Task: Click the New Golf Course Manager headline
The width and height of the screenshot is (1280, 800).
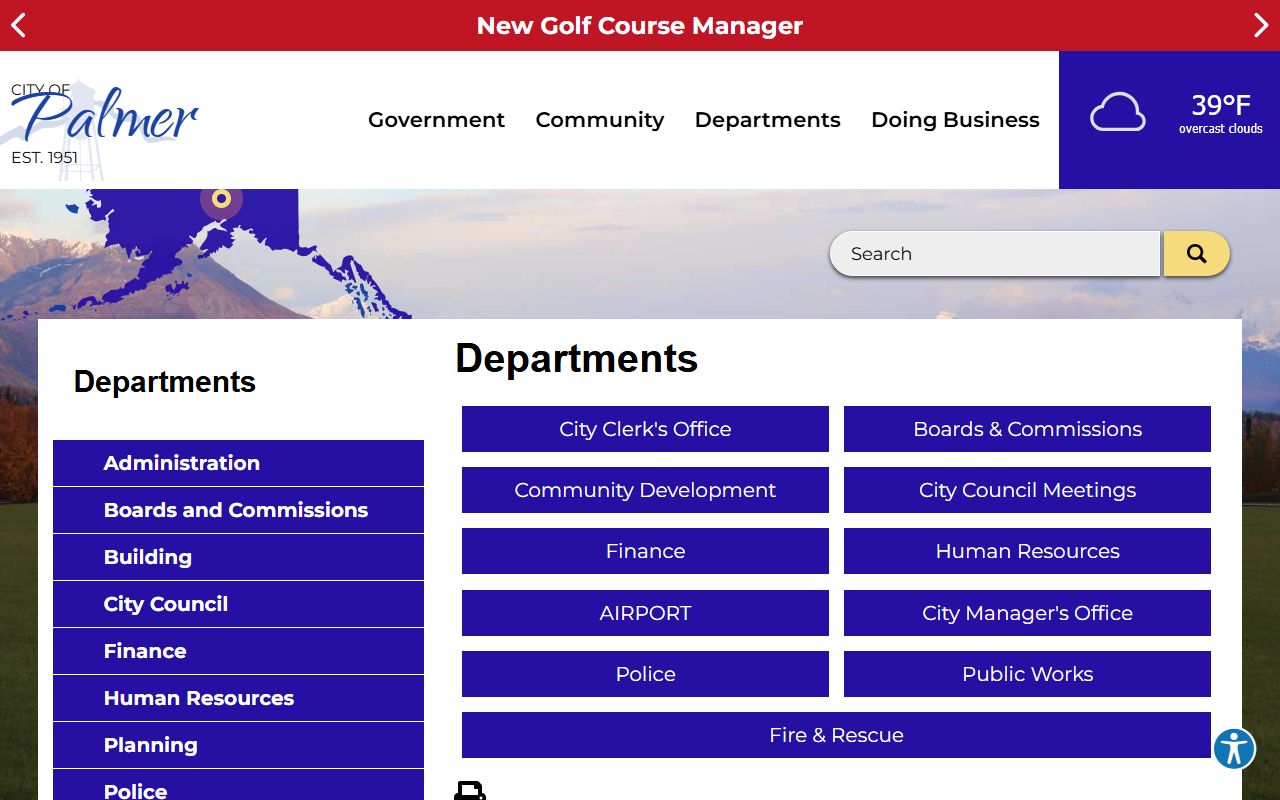Action: click(640, 26)
